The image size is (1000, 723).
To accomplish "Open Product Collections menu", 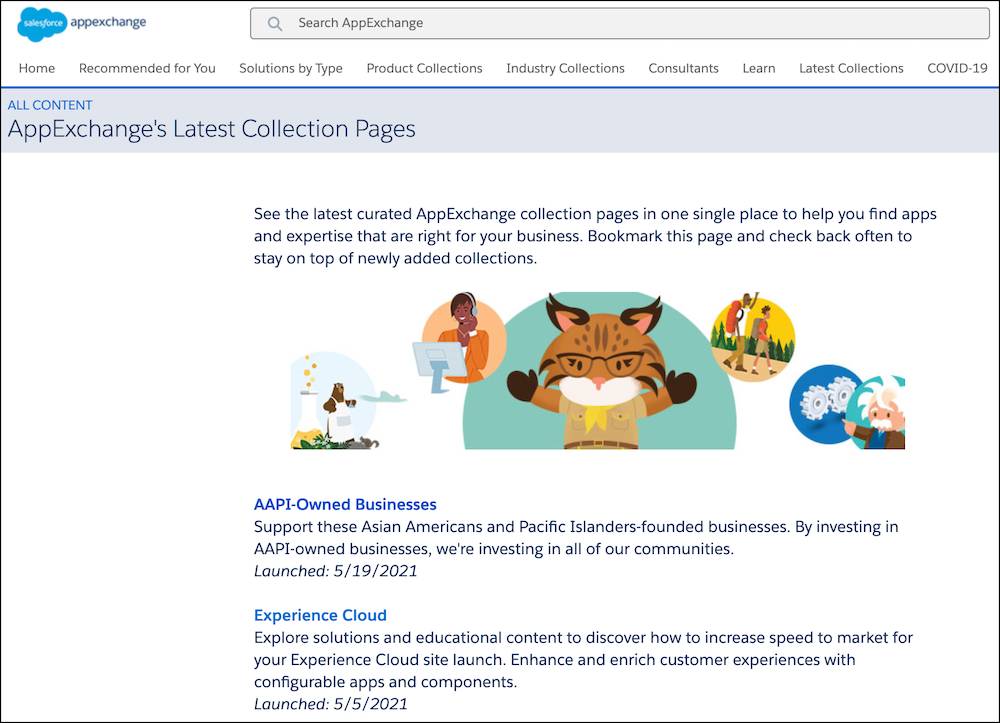I will (x=424, y=68).
